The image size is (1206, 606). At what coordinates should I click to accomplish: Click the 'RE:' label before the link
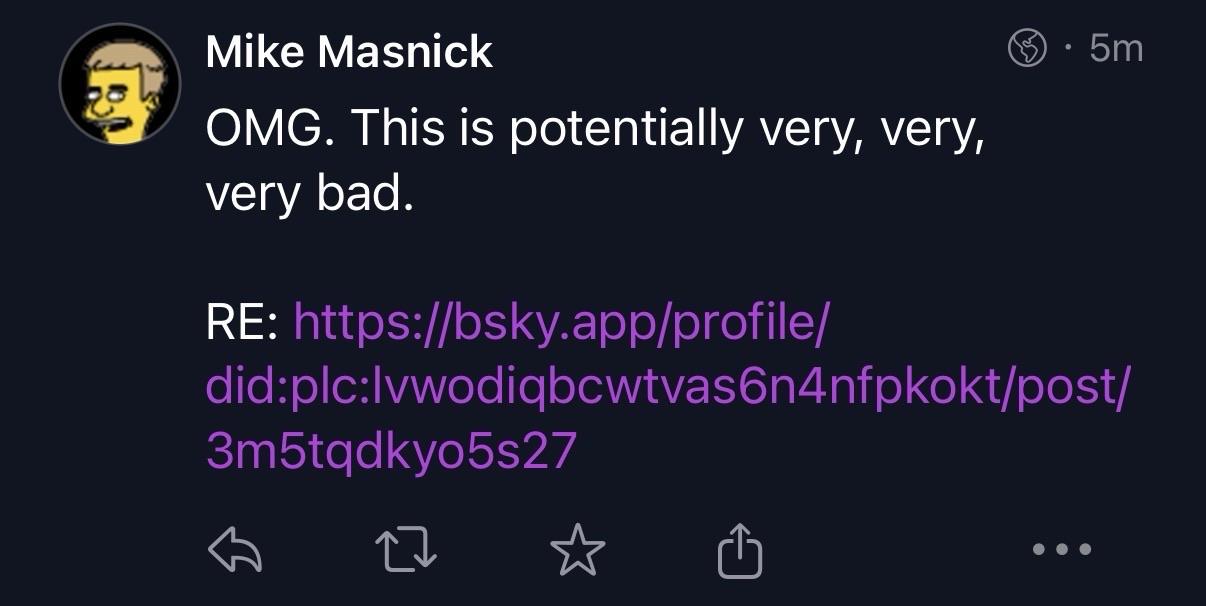[240, 324]
